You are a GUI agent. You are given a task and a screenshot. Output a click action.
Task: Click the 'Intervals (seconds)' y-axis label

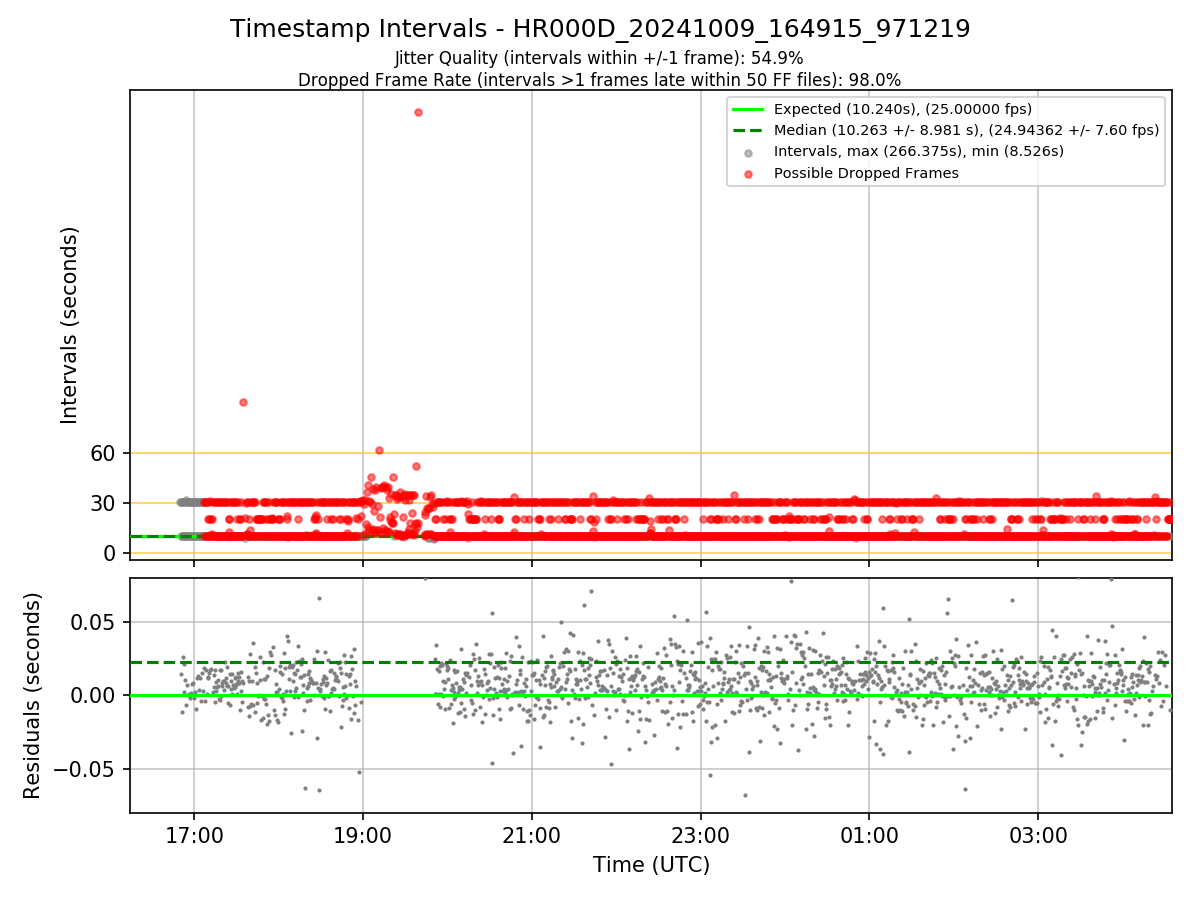pyautogui.click(x=69, y=325)
